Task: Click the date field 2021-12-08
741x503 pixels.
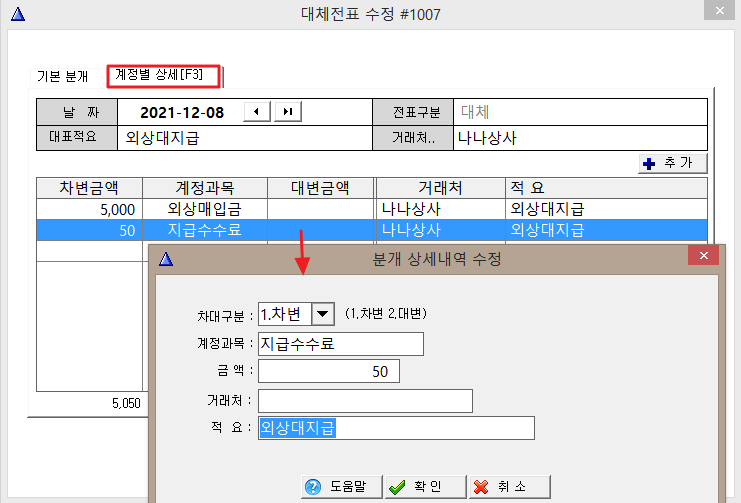Action: [x=182, y=112]
